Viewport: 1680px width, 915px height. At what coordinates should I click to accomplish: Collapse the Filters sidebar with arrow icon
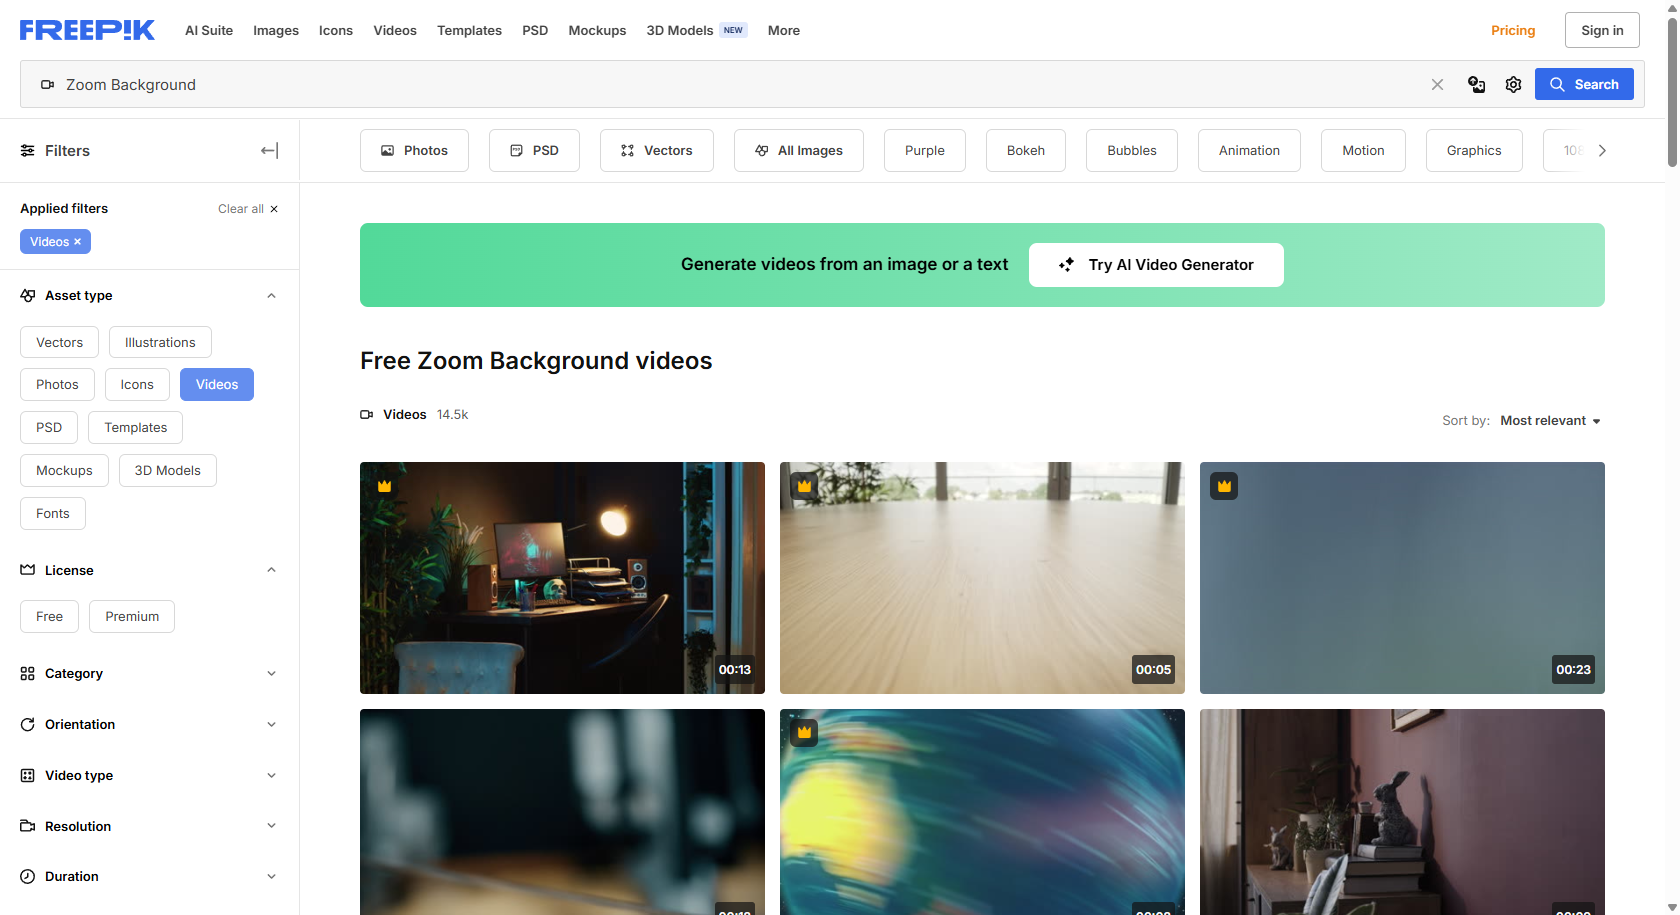pyautogui.click(x=269, y=151)
